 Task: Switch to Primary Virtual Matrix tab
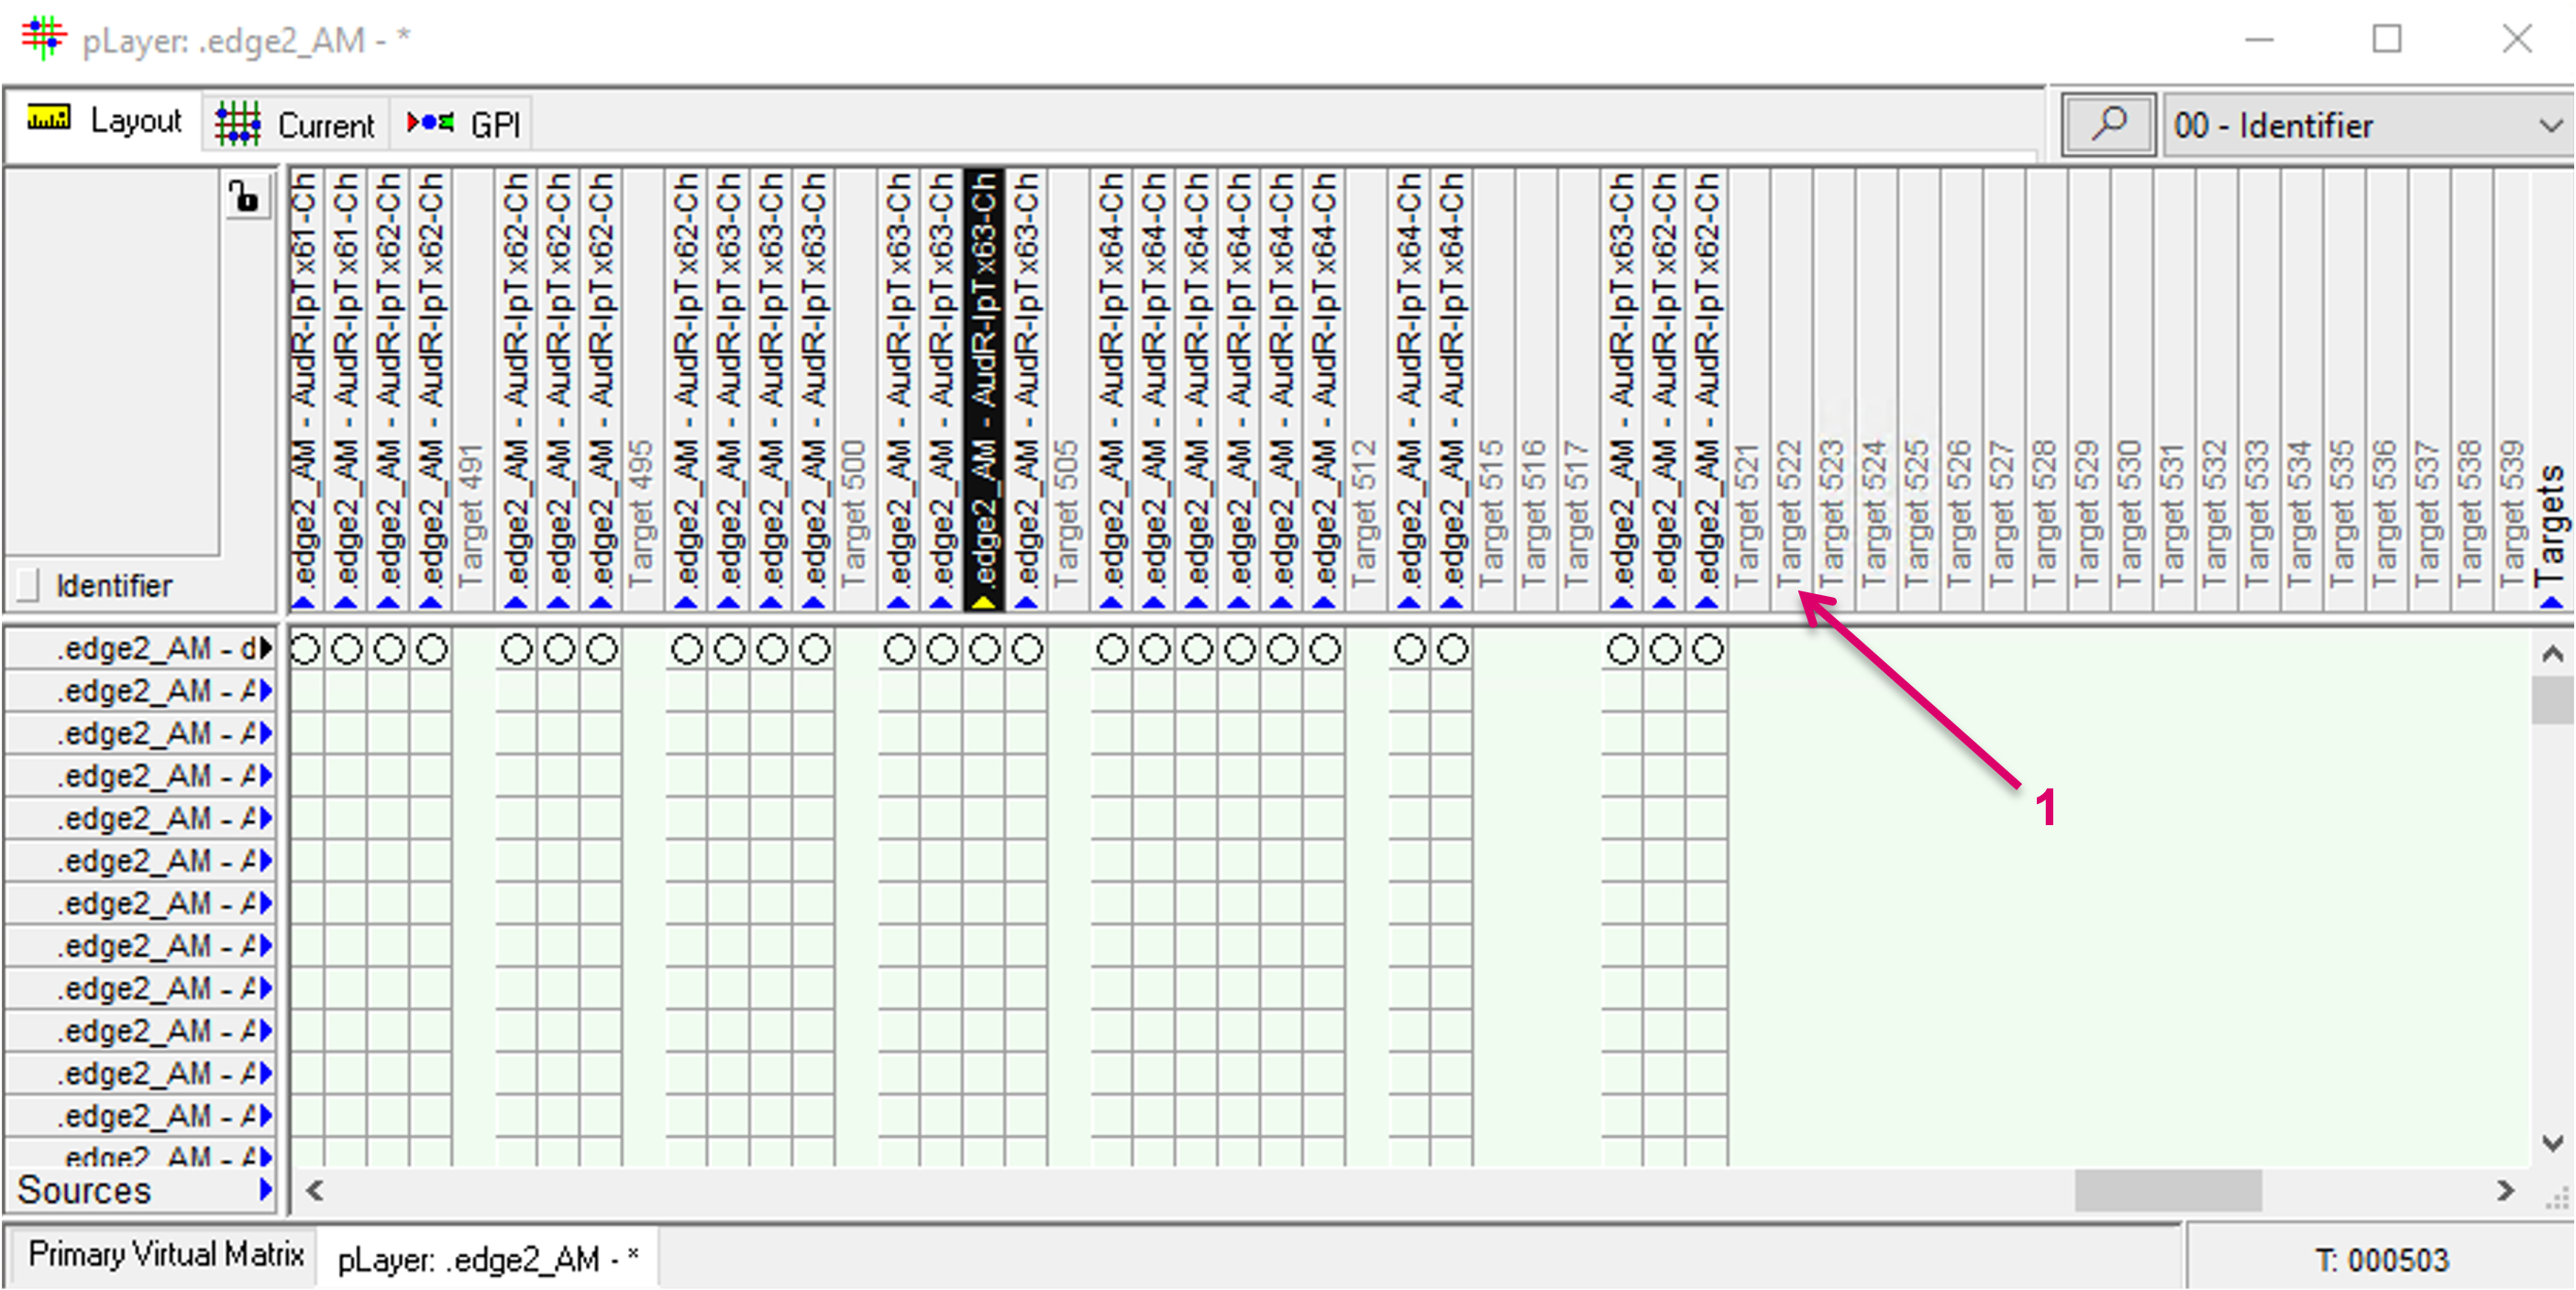165,1254
